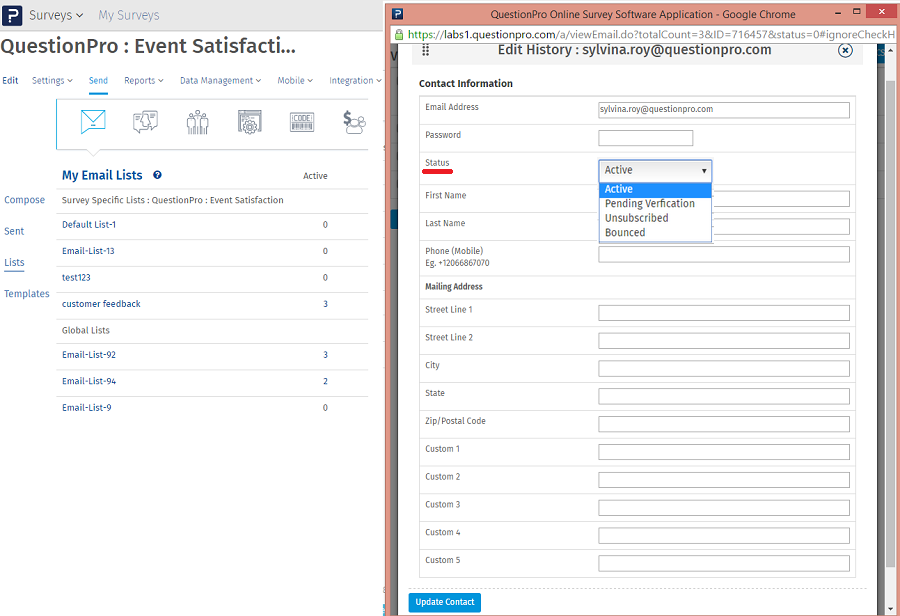
Task: Open the social chat distribution icon
Action: pyautogui.click(x=145, y=120)
